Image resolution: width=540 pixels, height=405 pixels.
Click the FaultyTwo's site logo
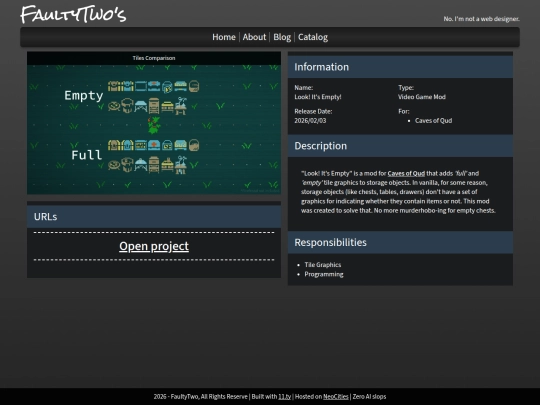click(73, 14)
